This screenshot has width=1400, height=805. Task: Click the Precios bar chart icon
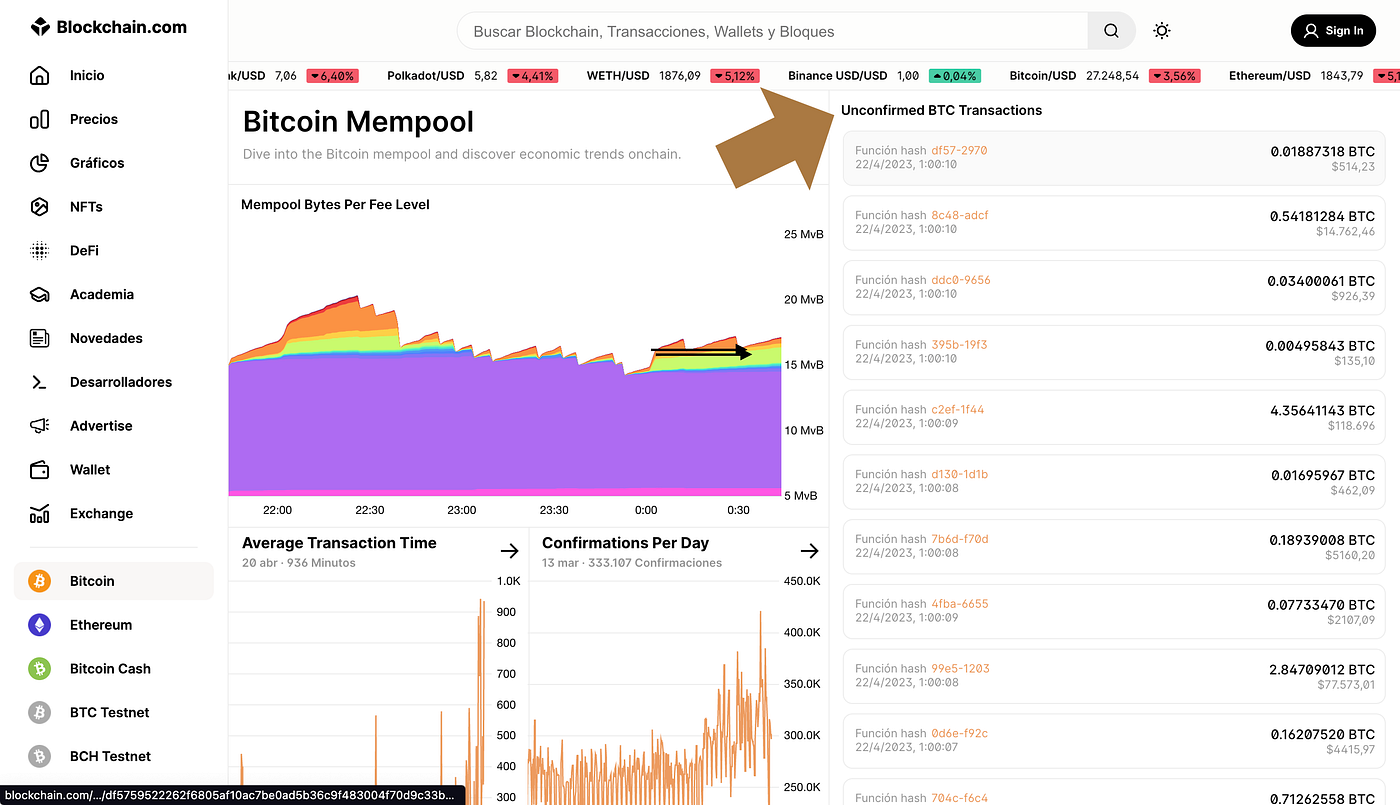(x=39, y=119)
